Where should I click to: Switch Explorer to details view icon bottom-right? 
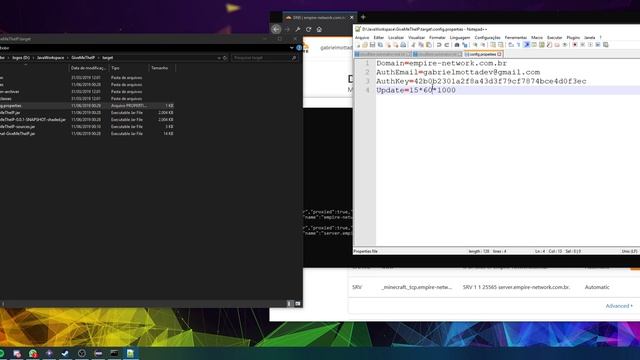pyautogui.click(x=290, y=304)
